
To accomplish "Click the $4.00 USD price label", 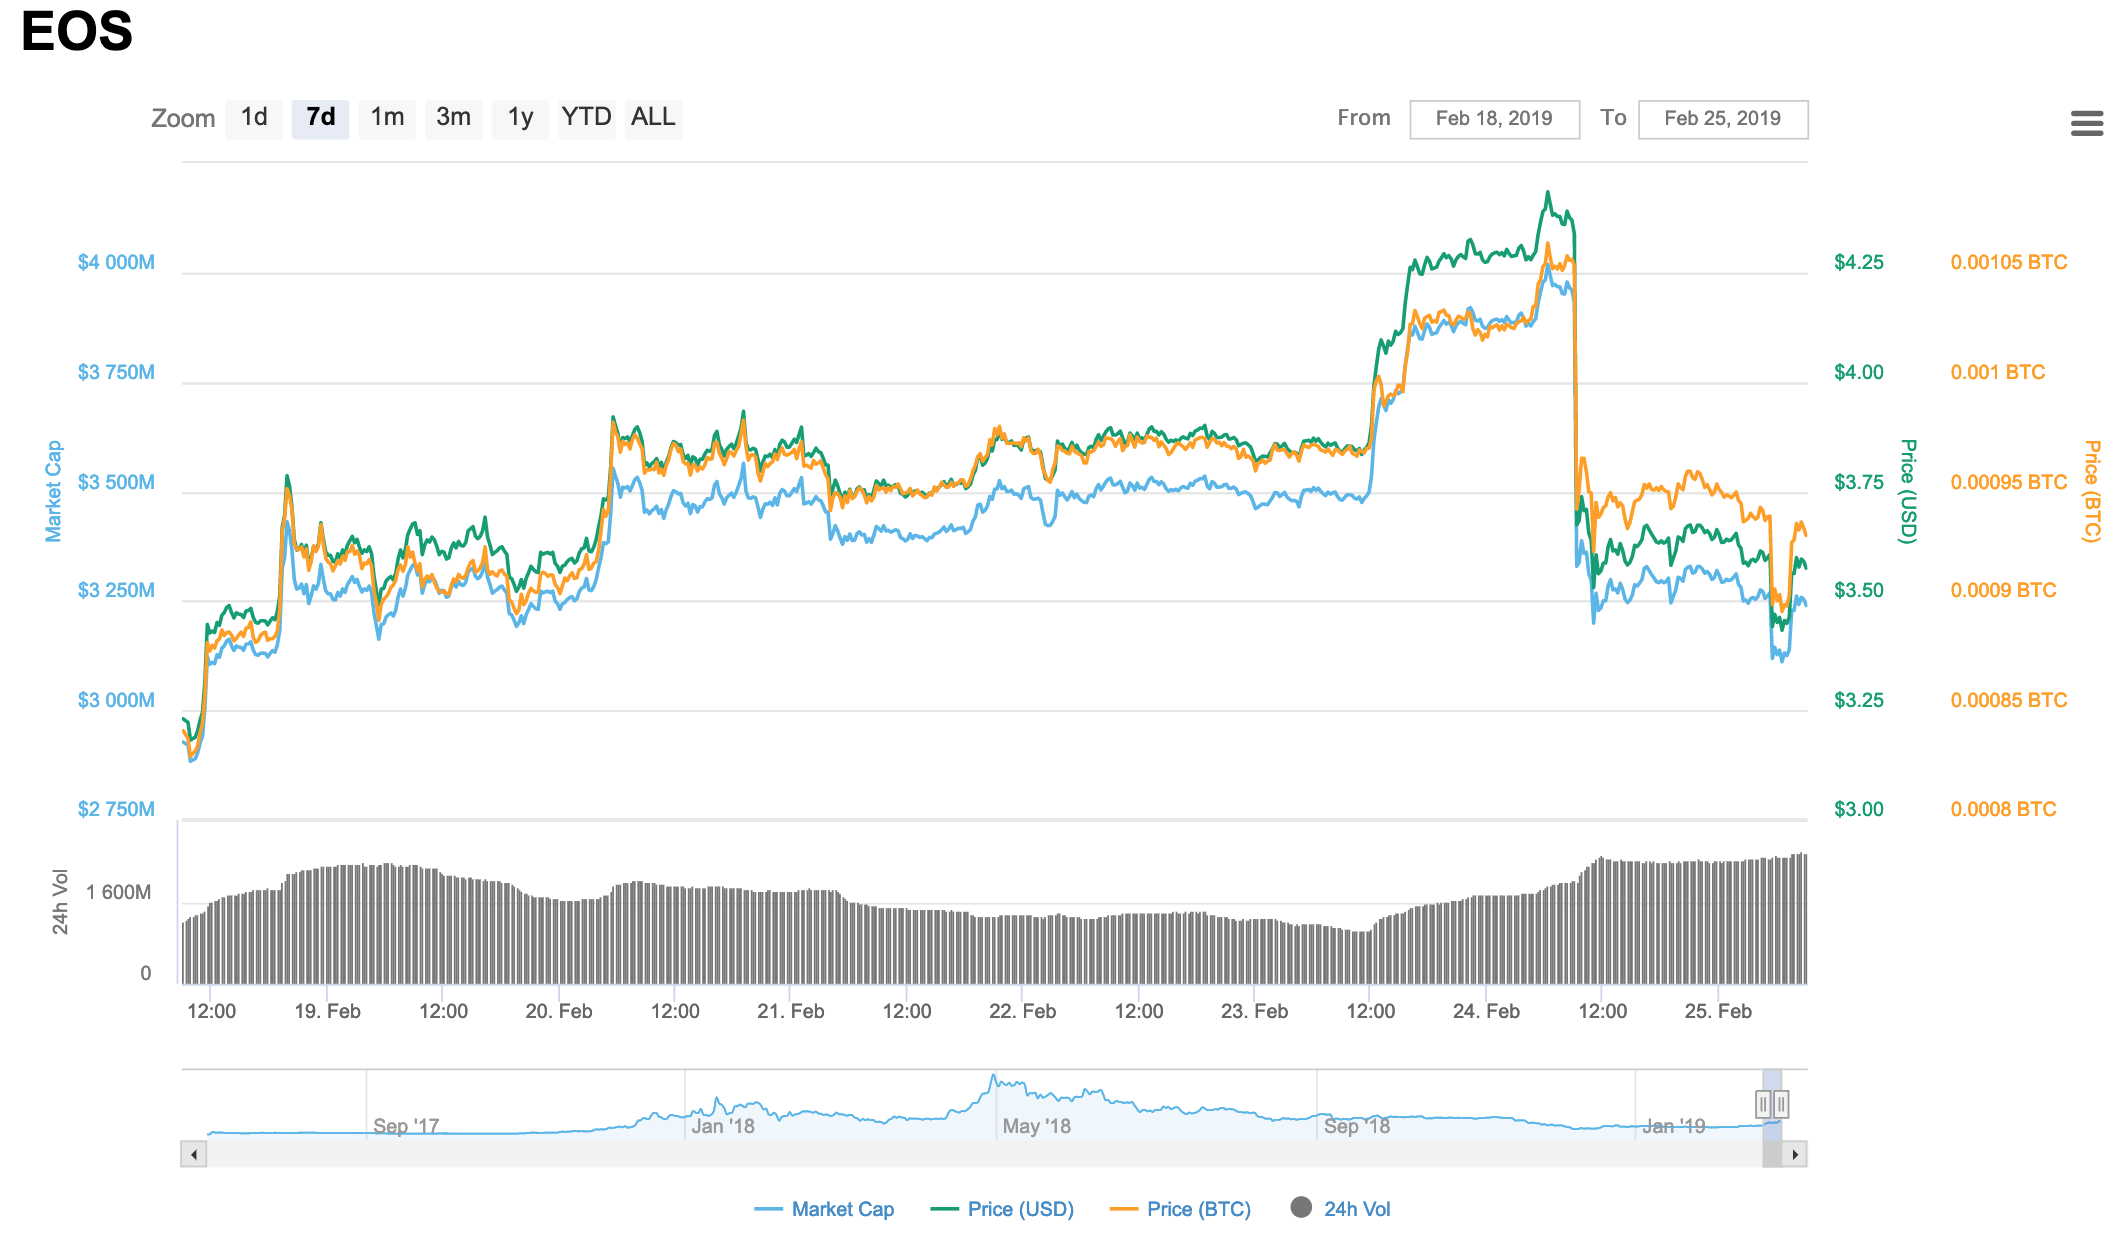I will coord(1859,372).
